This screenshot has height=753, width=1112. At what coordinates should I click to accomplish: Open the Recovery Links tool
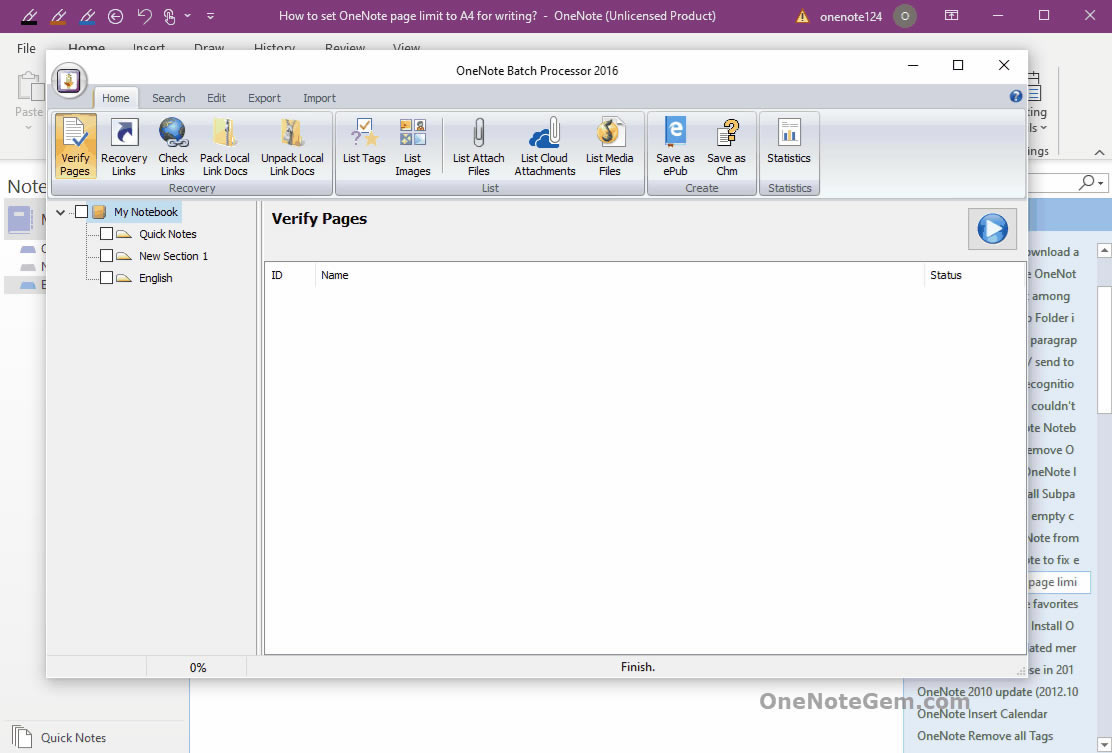tap(123, 146)
